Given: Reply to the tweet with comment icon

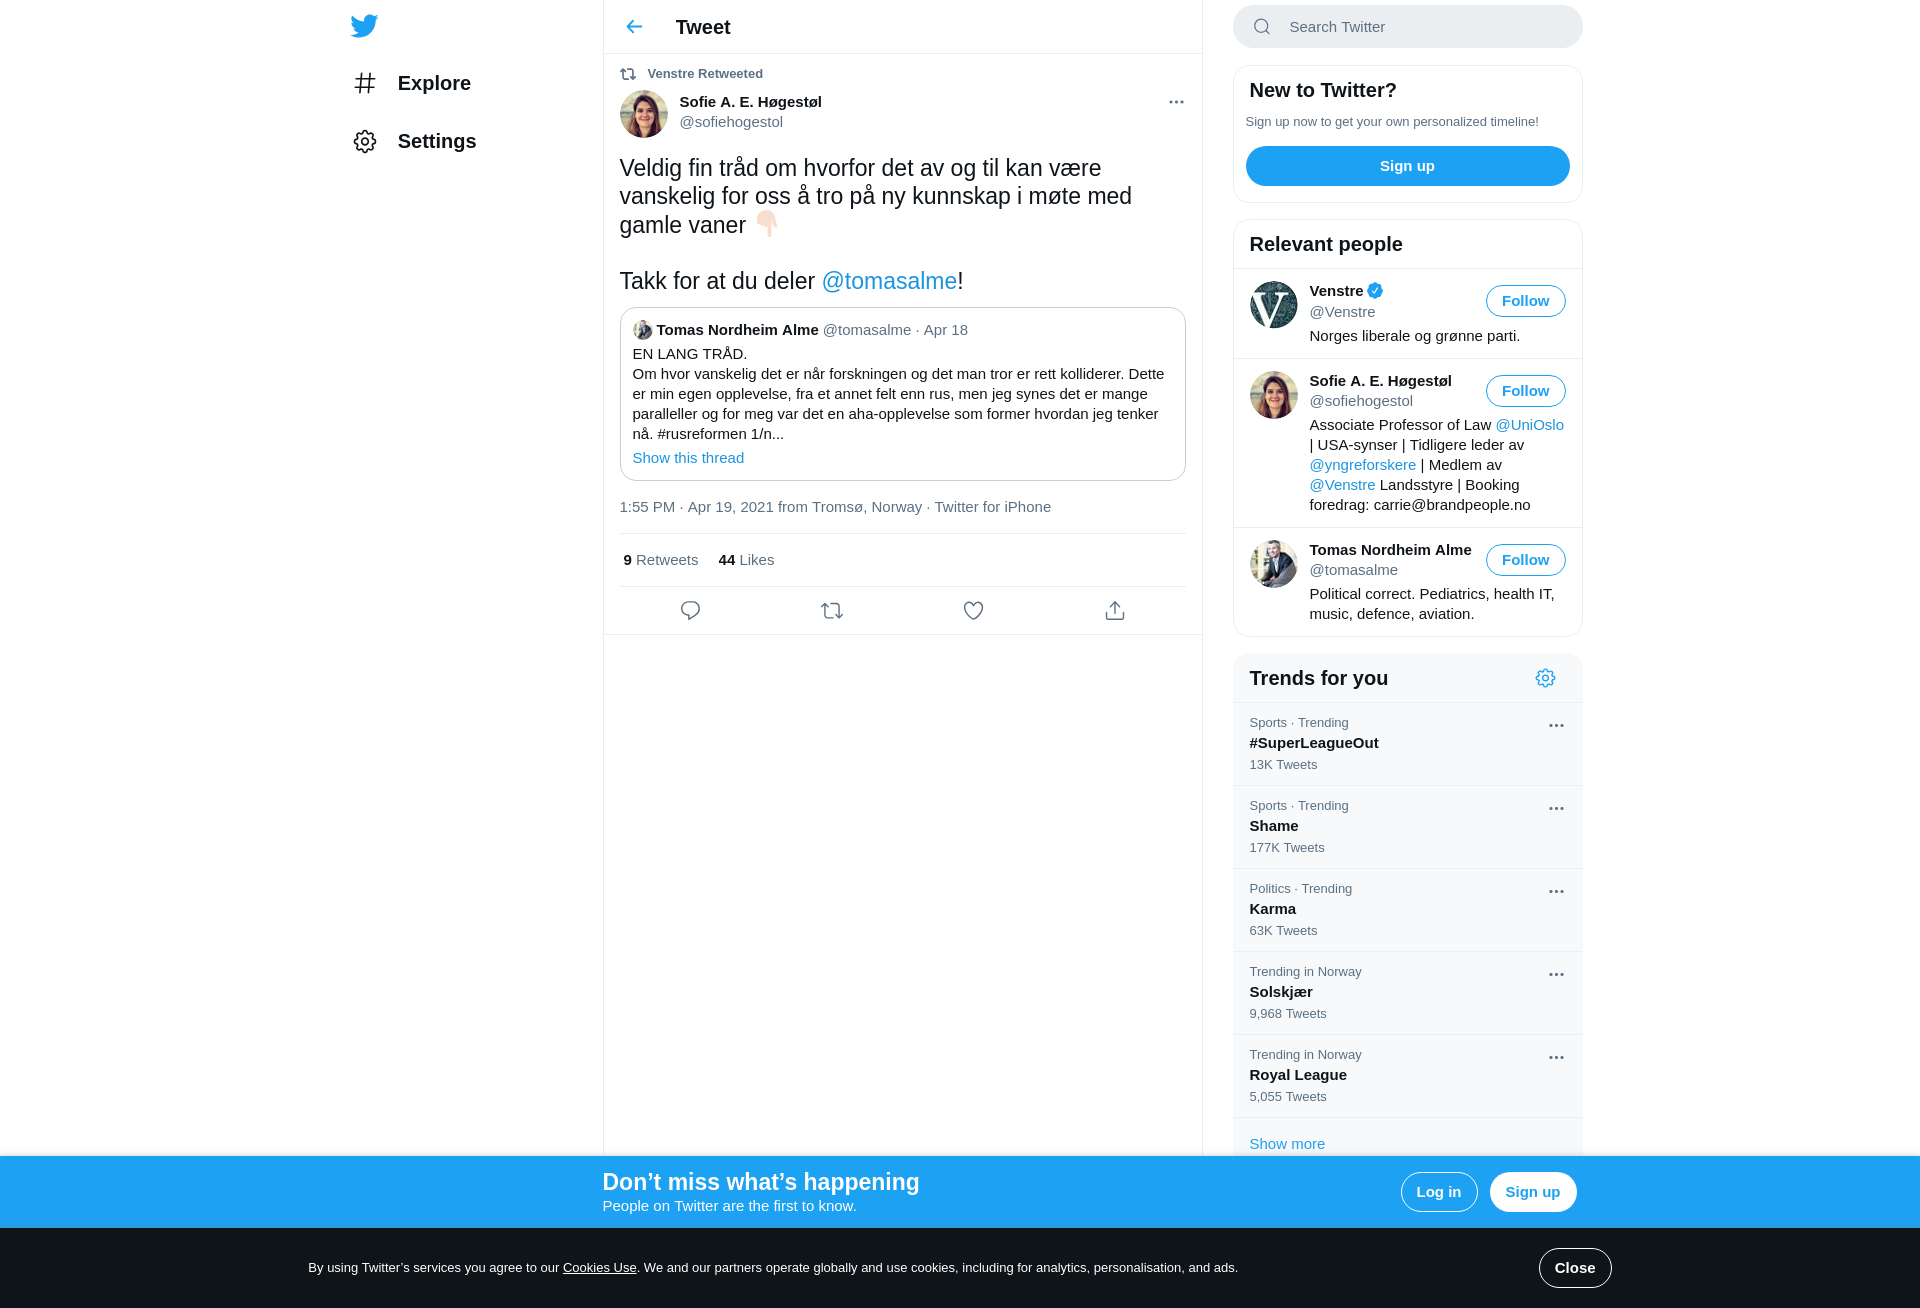Looking at the screenshot, I should (690, 610).
